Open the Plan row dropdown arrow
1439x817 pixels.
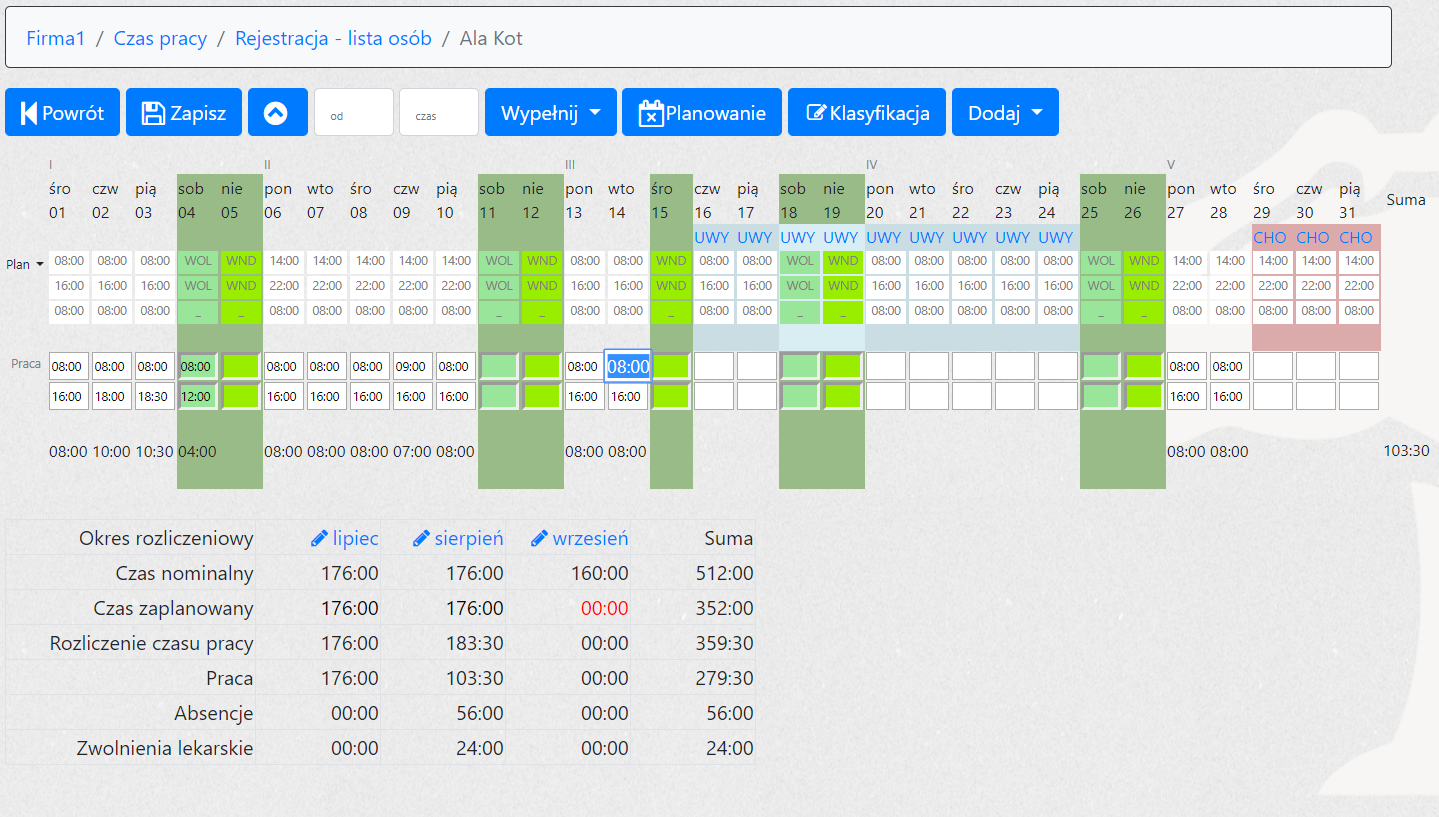[x=40, y=265]
